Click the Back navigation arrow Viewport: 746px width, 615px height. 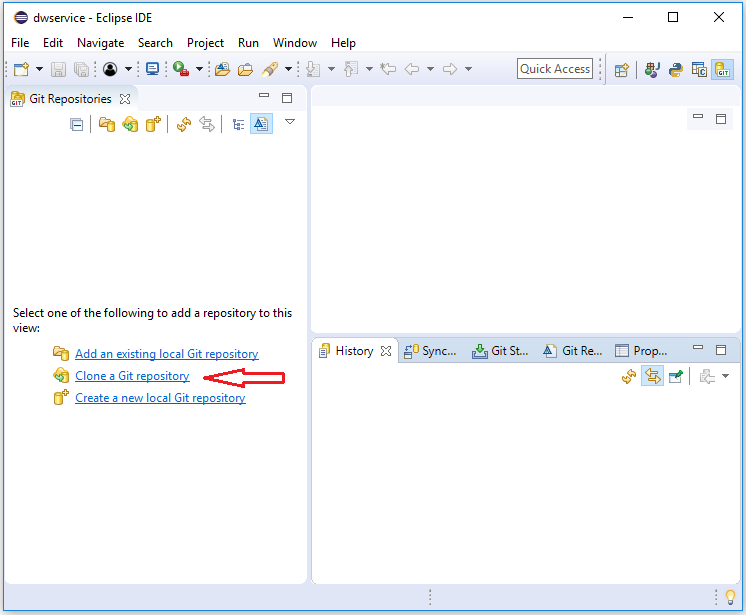[x=412, y=69]
